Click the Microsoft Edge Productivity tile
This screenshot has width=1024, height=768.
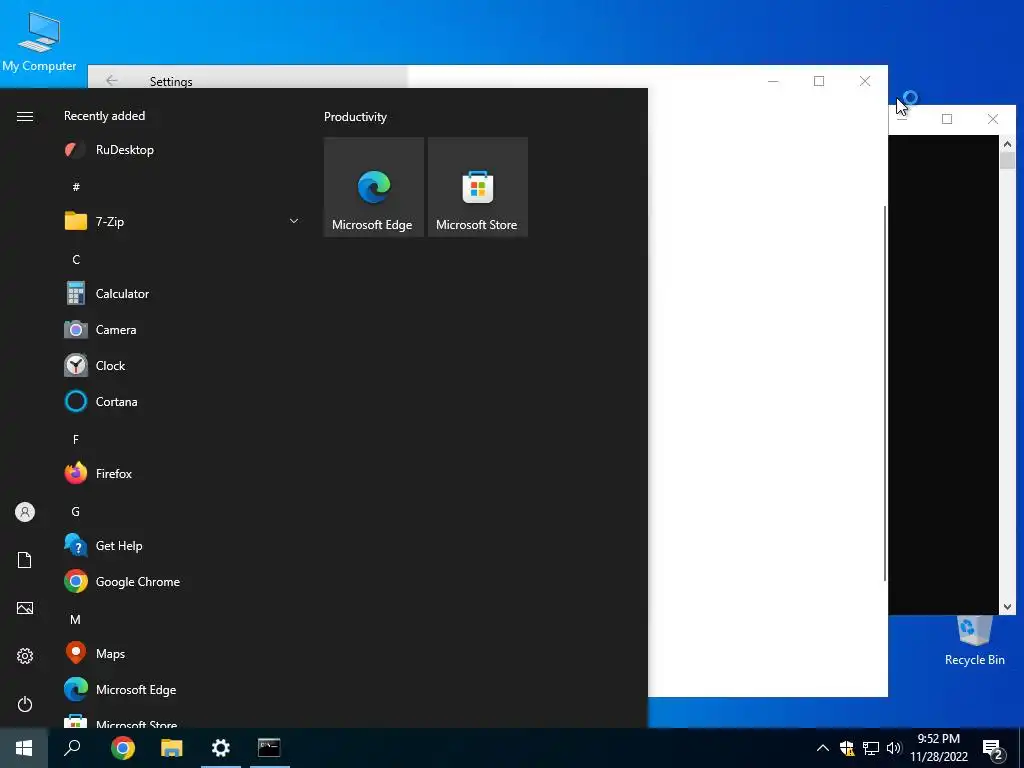tap(374, 187)
